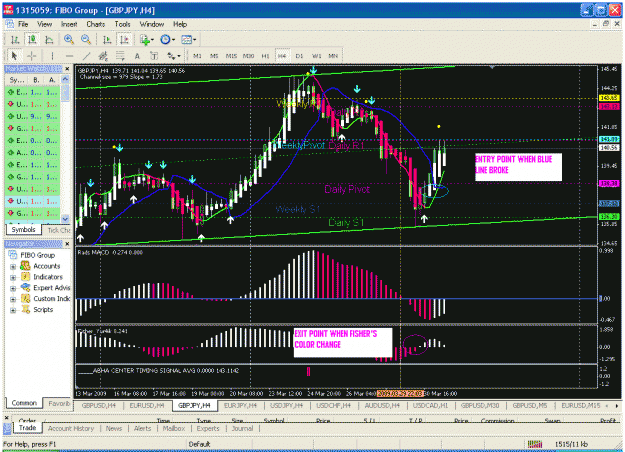Switch timeframe to MN
Image resolution: width=625 pixels, height=452 pixels.
tap(333, 56)
